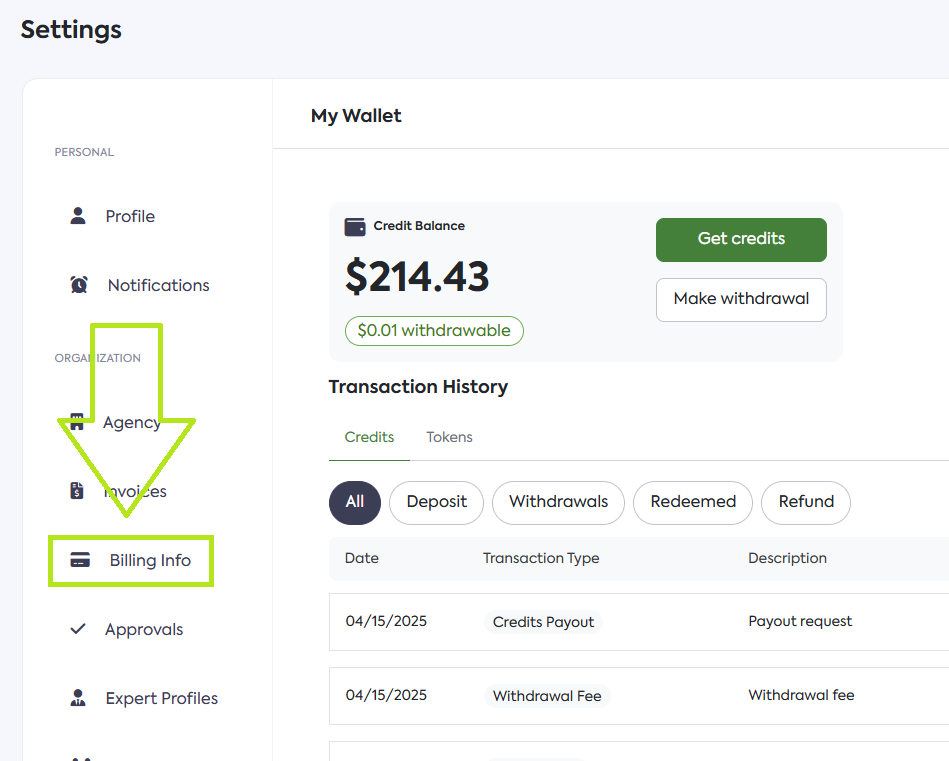
Task: Click the wallet icon beside Credit Balance
Action: [x=355, y=226]
